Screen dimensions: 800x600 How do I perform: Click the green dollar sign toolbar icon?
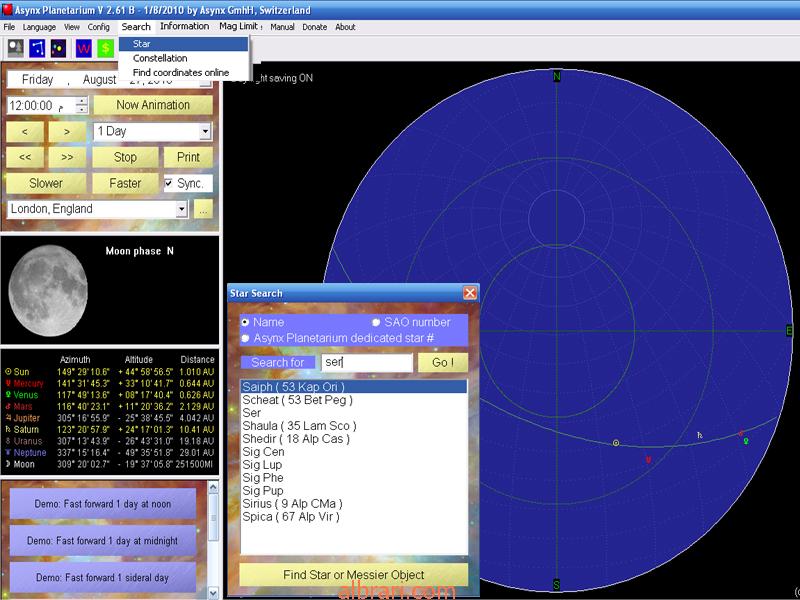106,48
